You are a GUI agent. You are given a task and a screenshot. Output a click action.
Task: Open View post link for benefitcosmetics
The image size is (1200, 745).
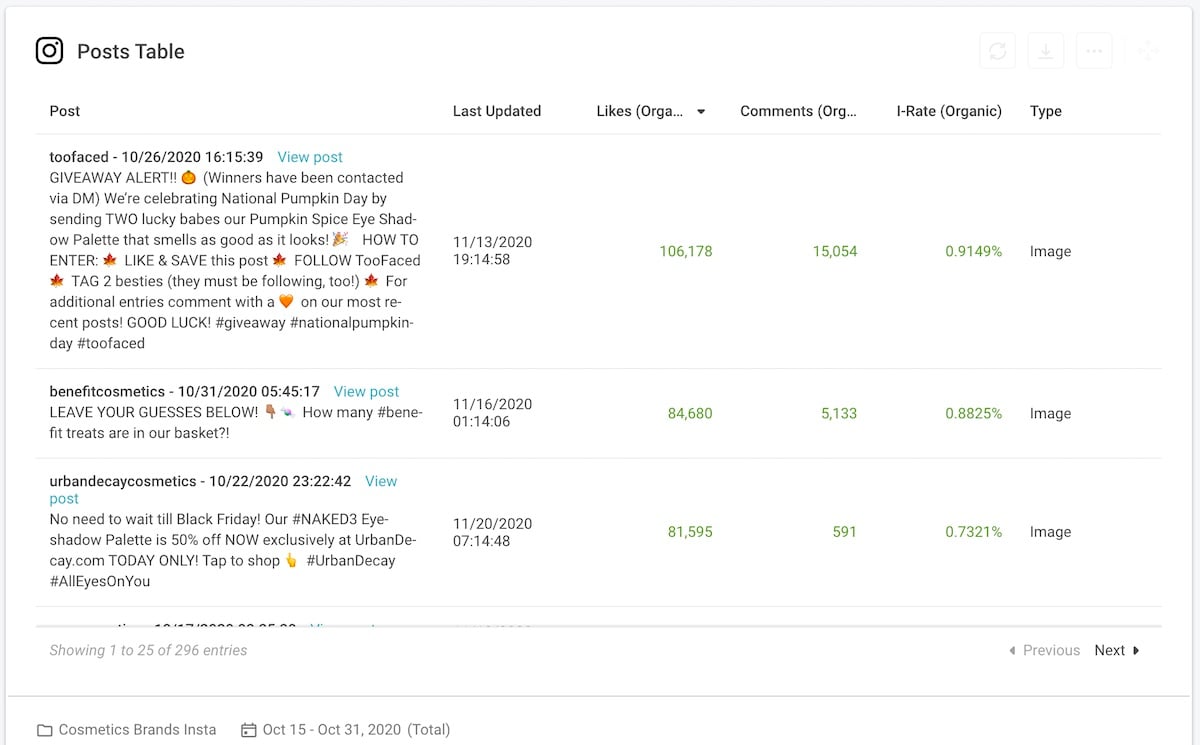pyautogui.click(x=366, y=392)
